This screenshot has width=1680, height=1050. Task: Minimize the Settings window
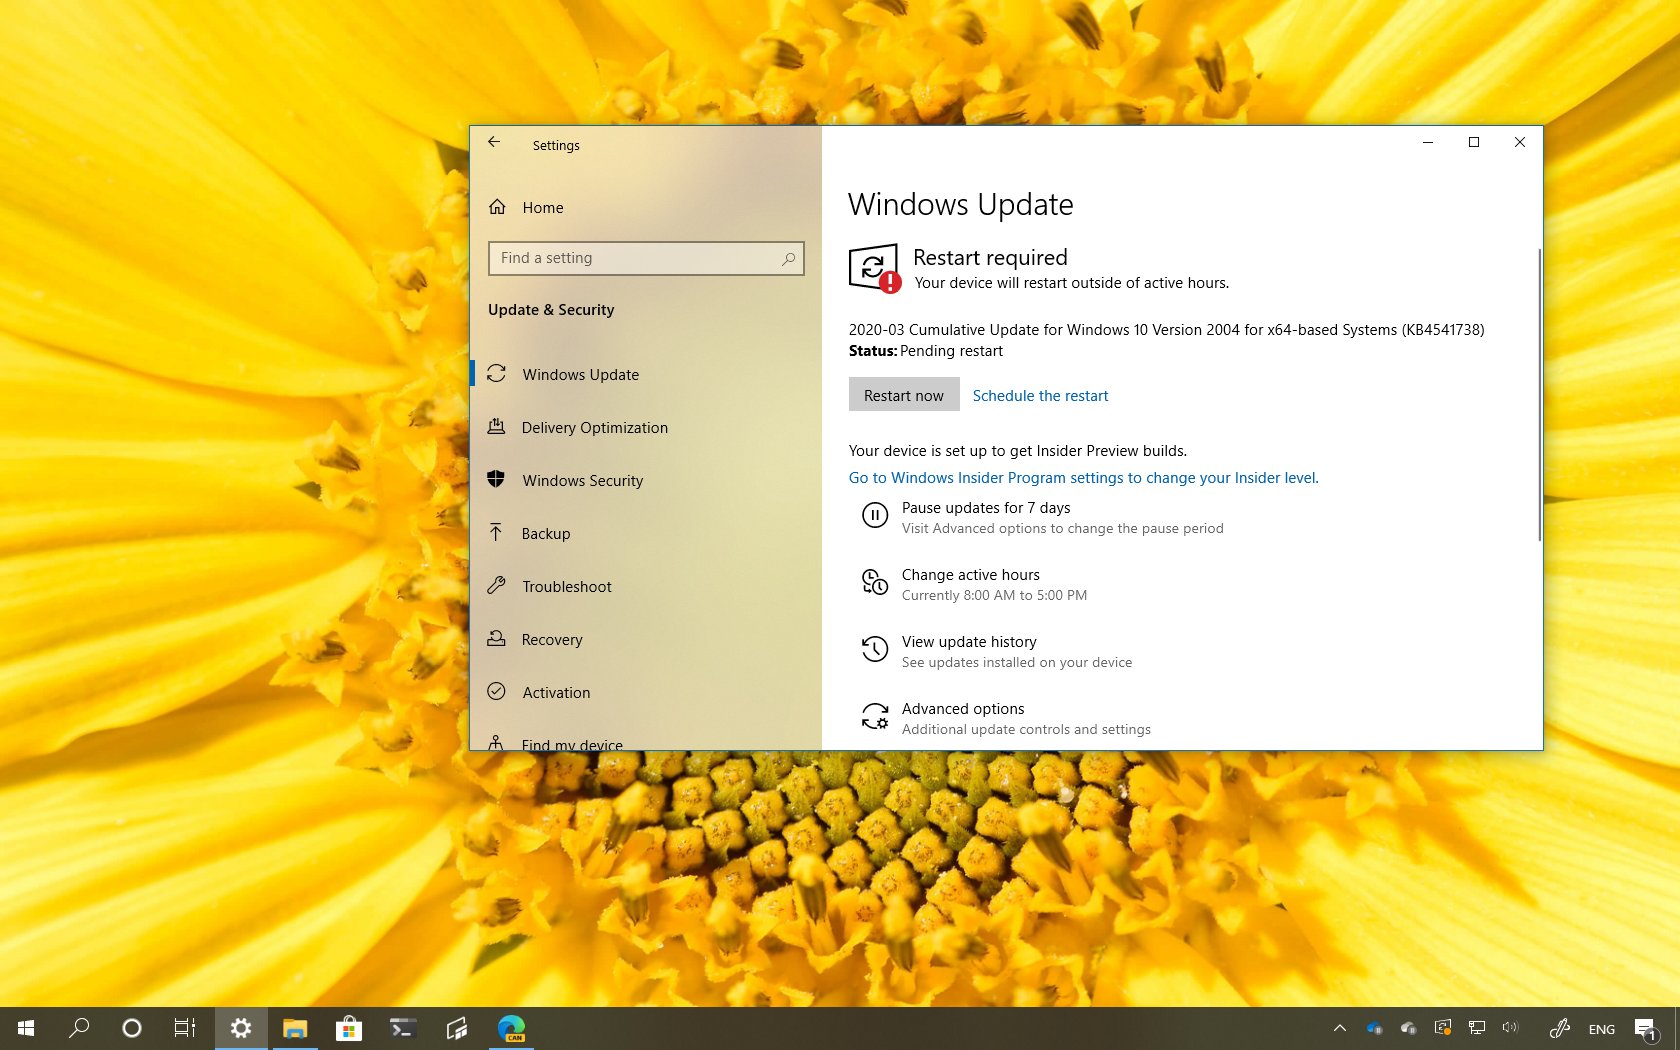[1428, 142]
